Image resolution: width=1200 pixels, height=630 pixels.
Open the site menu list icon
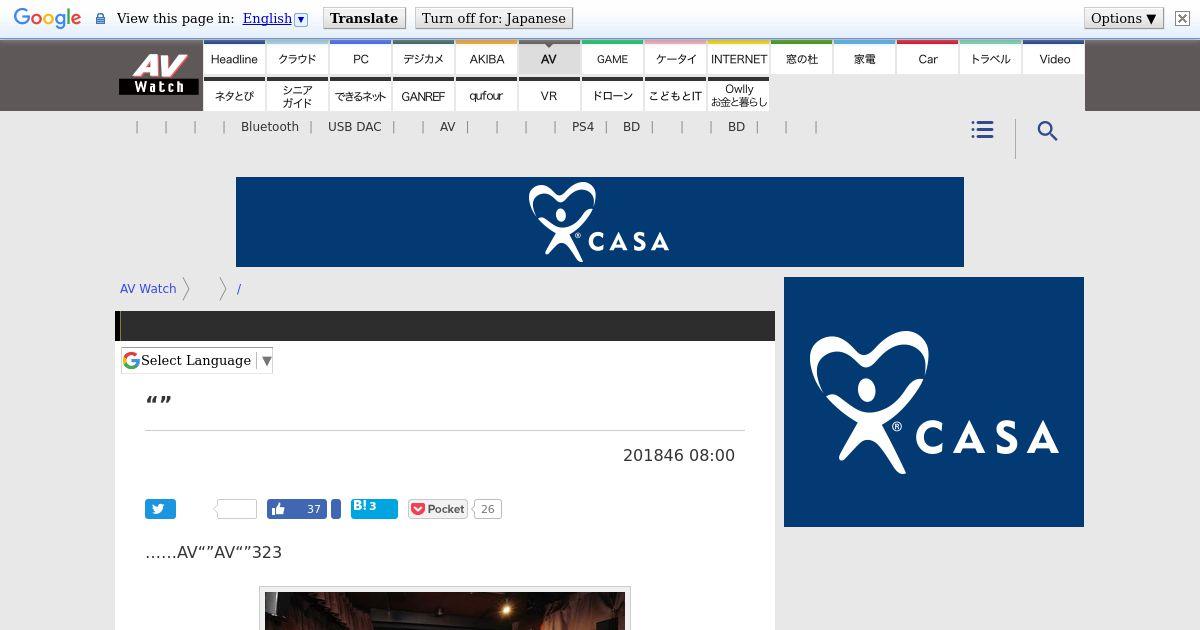click(x=982, y=130)
